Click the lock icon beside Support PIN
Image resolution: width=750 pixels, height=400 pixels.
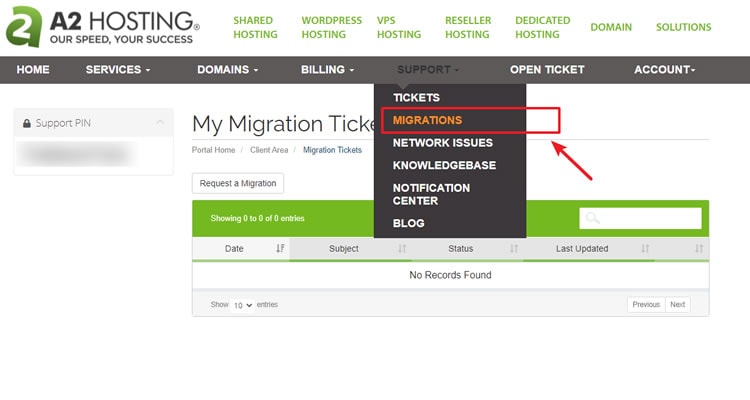[x=27, y=123]
